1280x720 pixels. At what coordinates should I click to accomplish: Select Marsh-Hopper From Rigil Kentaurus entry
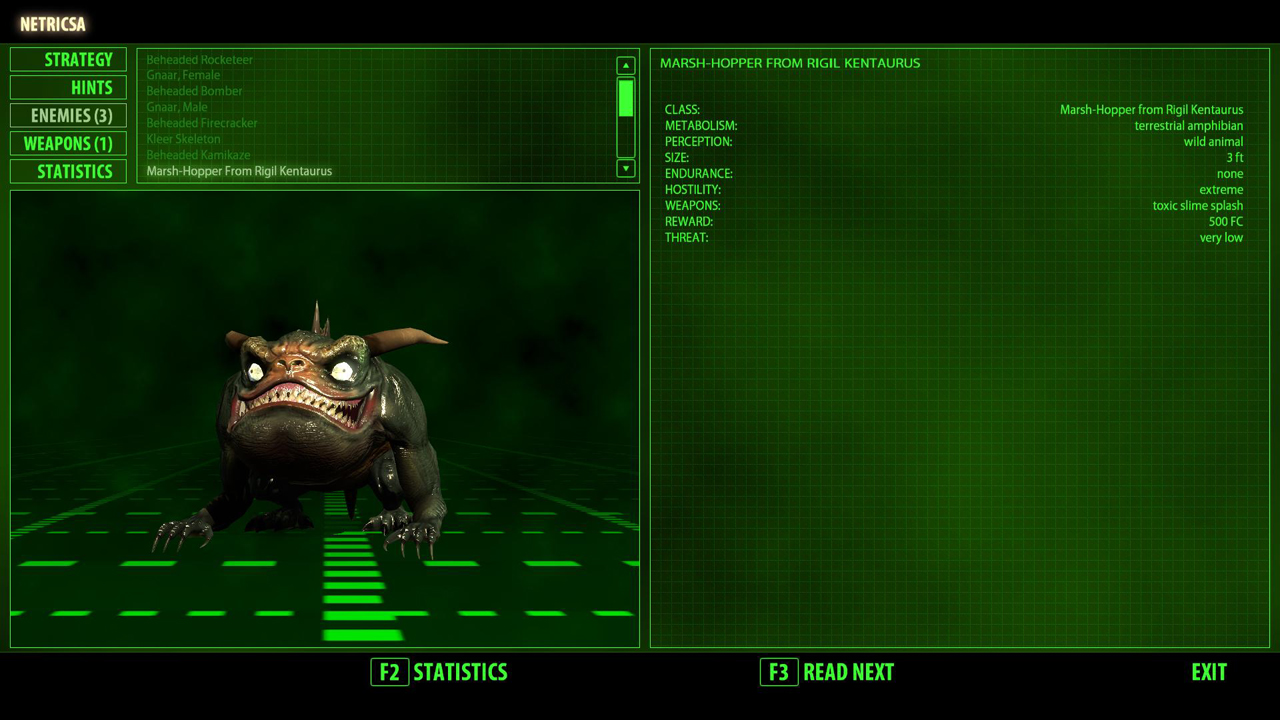[239, 171]
